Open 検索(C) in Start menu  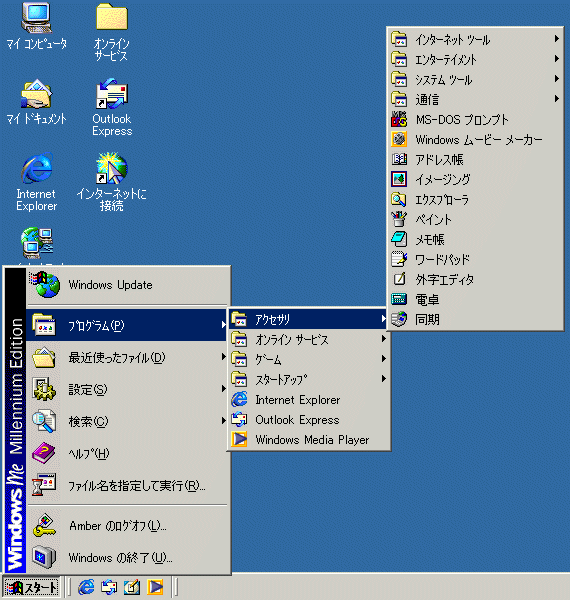pyautogui.click(x=128, y=421)
